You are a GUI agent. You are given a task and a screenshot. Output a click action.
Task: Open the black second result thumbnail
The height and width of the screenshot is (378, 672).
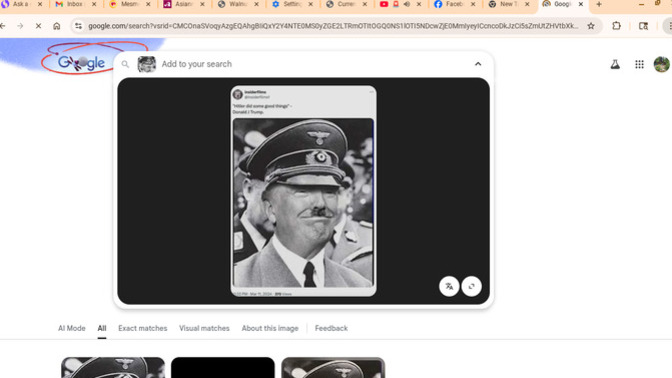click(x=223, y=368)
